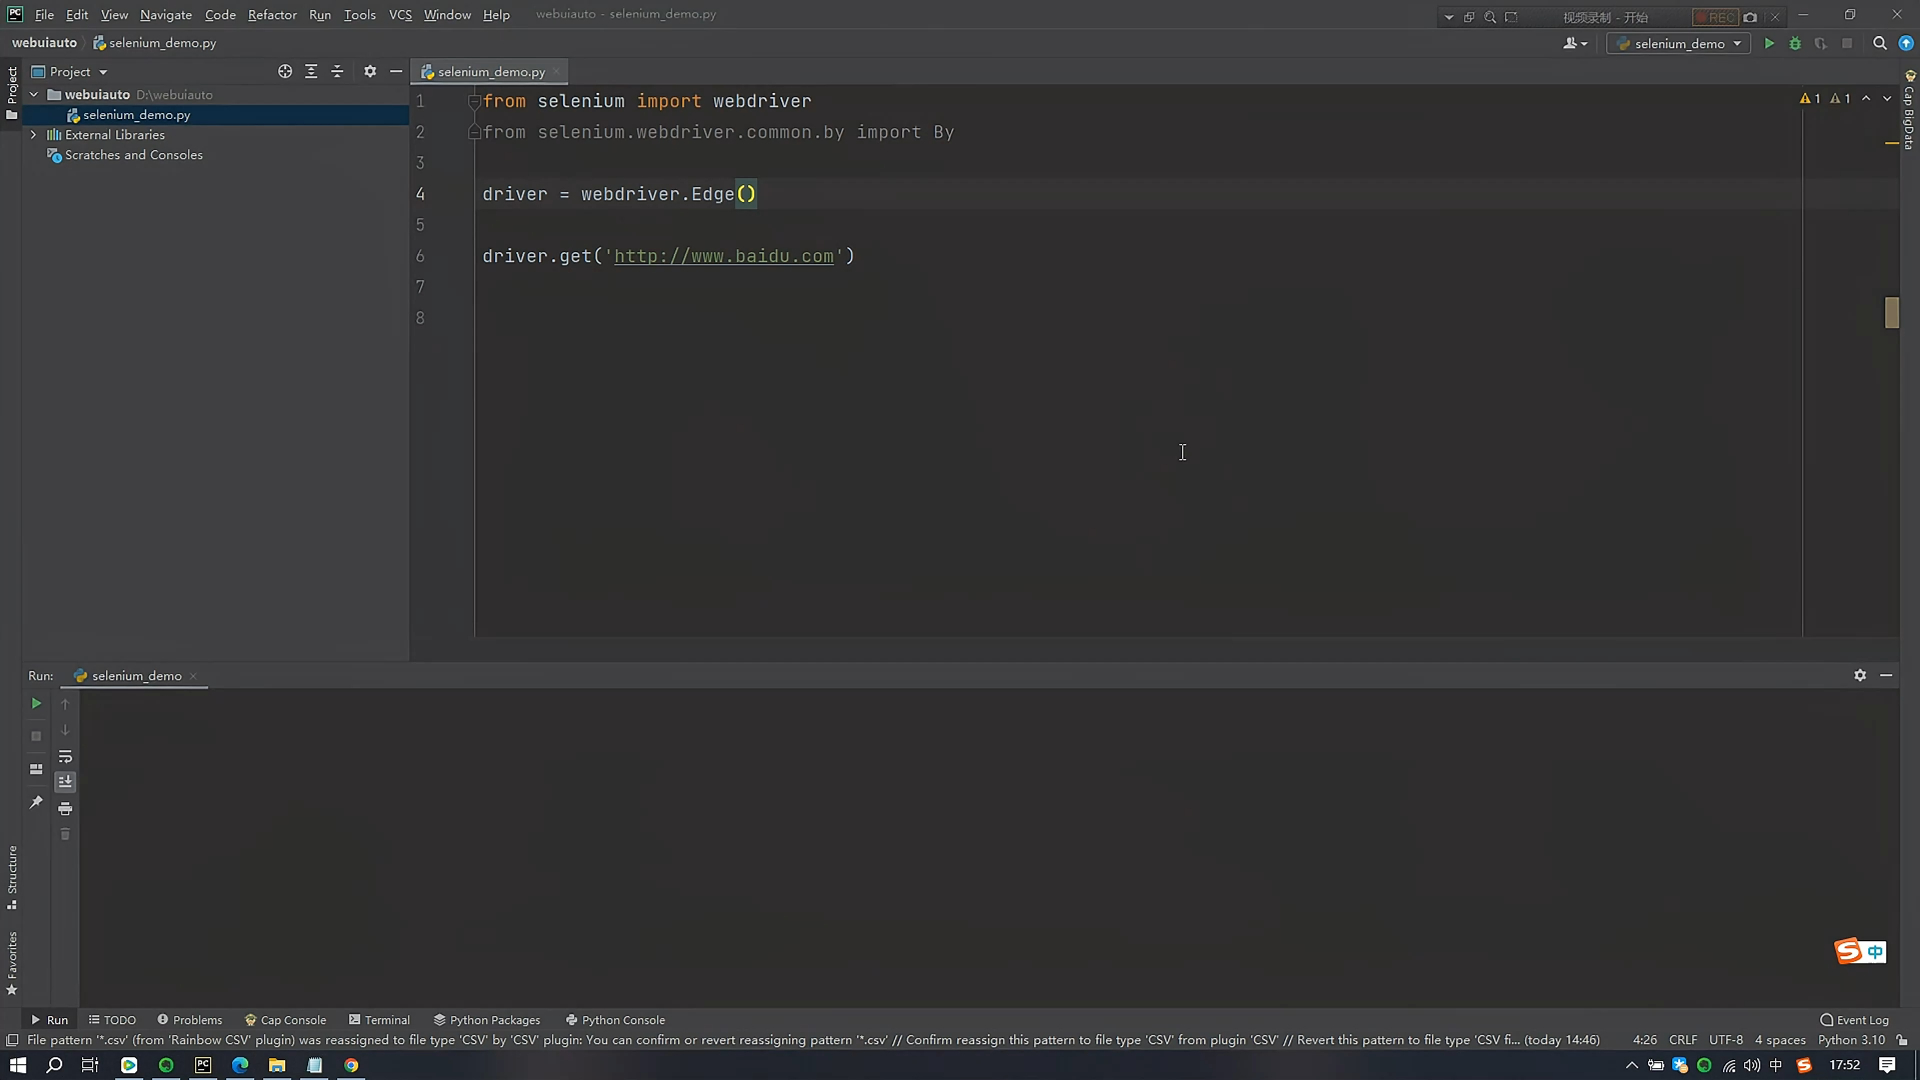Go to the next highlighted error arrow
This screenshot has height=1080, width=1920.
pos(1887,98)
